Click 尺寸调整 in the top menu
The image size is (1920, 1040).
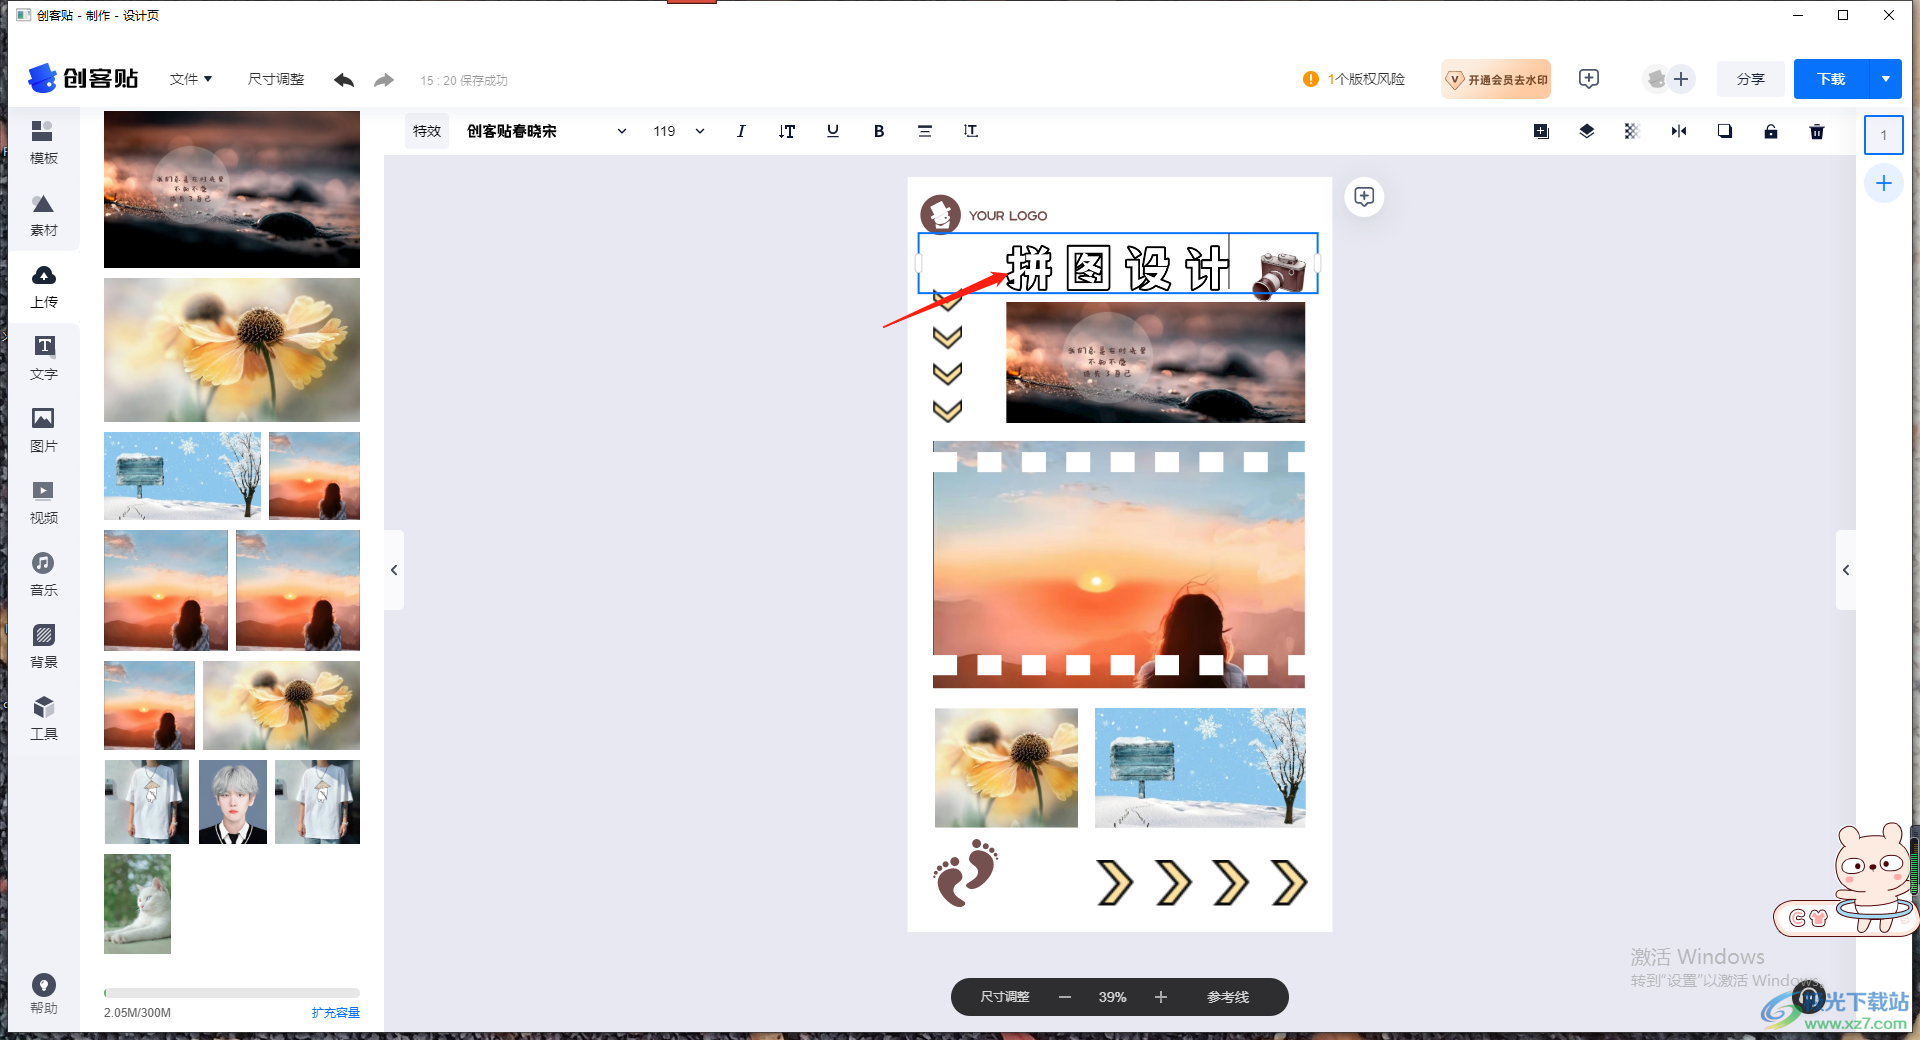click(x=276, y=79)
